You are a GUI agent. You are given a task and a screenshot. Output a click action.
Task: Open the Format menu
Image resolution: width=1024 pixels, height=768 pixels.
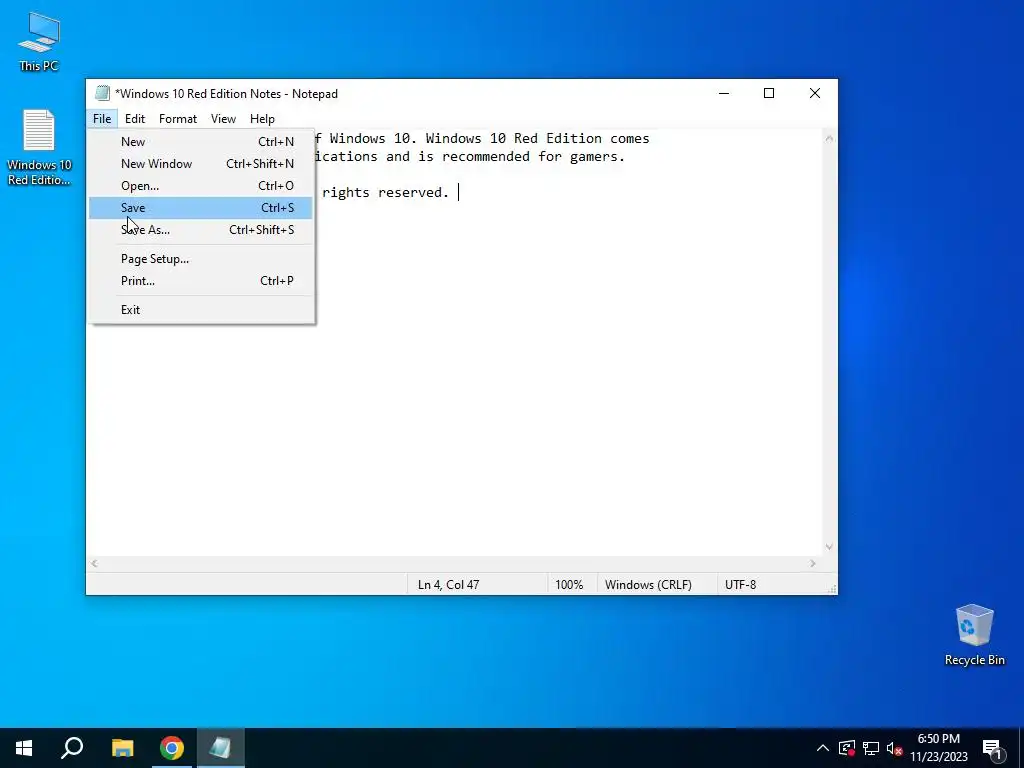point(178,119)
